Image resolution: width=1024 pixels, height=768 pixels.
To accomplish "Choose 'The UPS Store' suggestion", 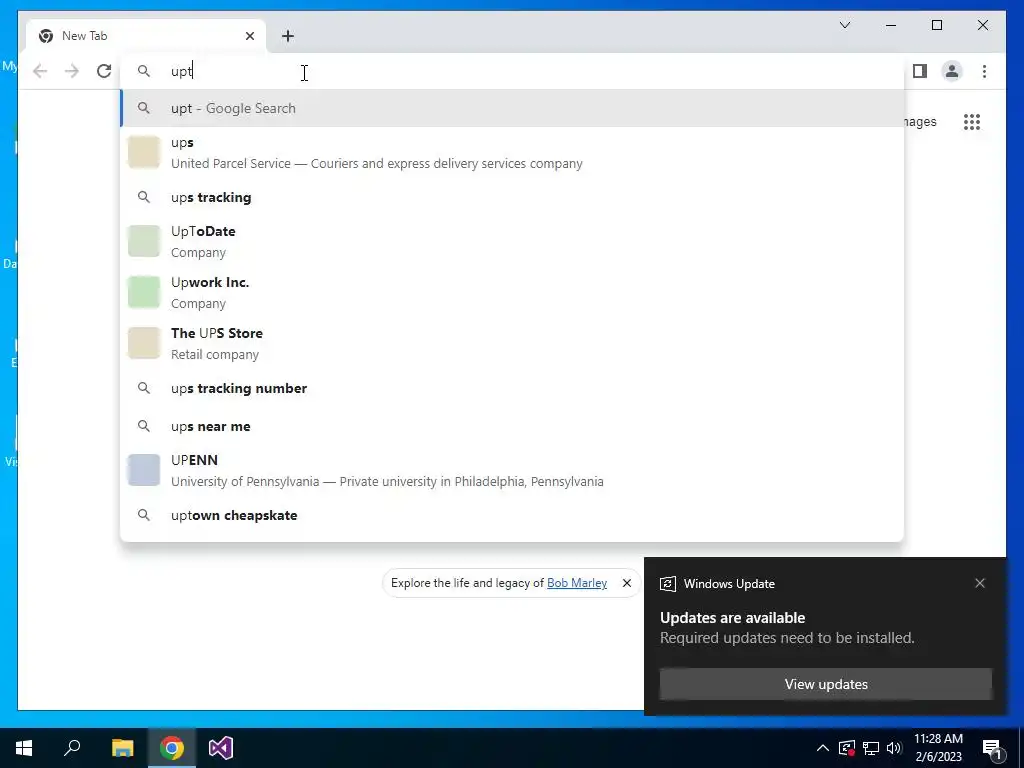I will pyautogui.click(x=512, y=343).
